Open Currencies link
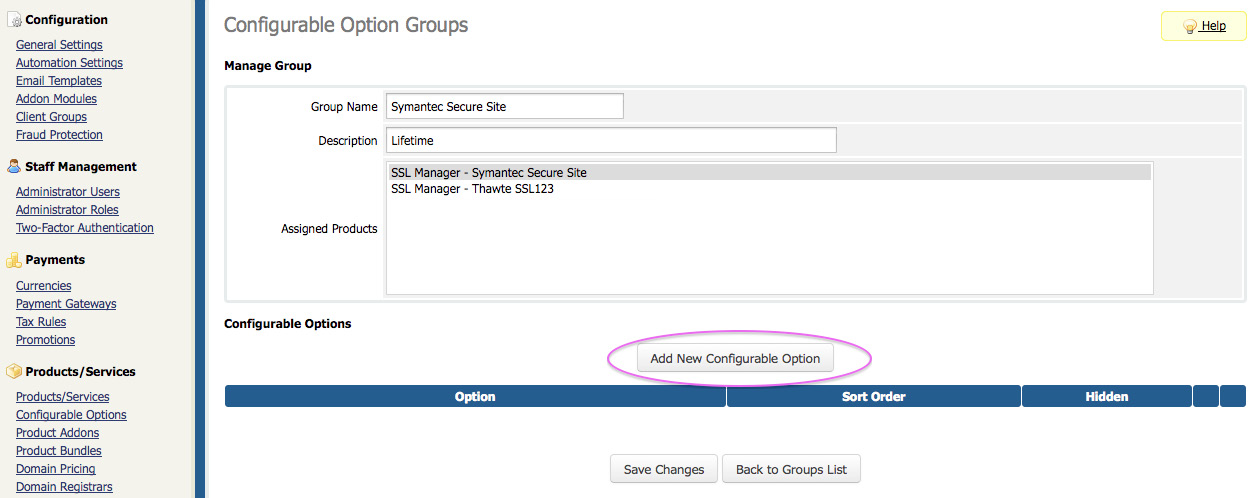 [x=43, y=286]
